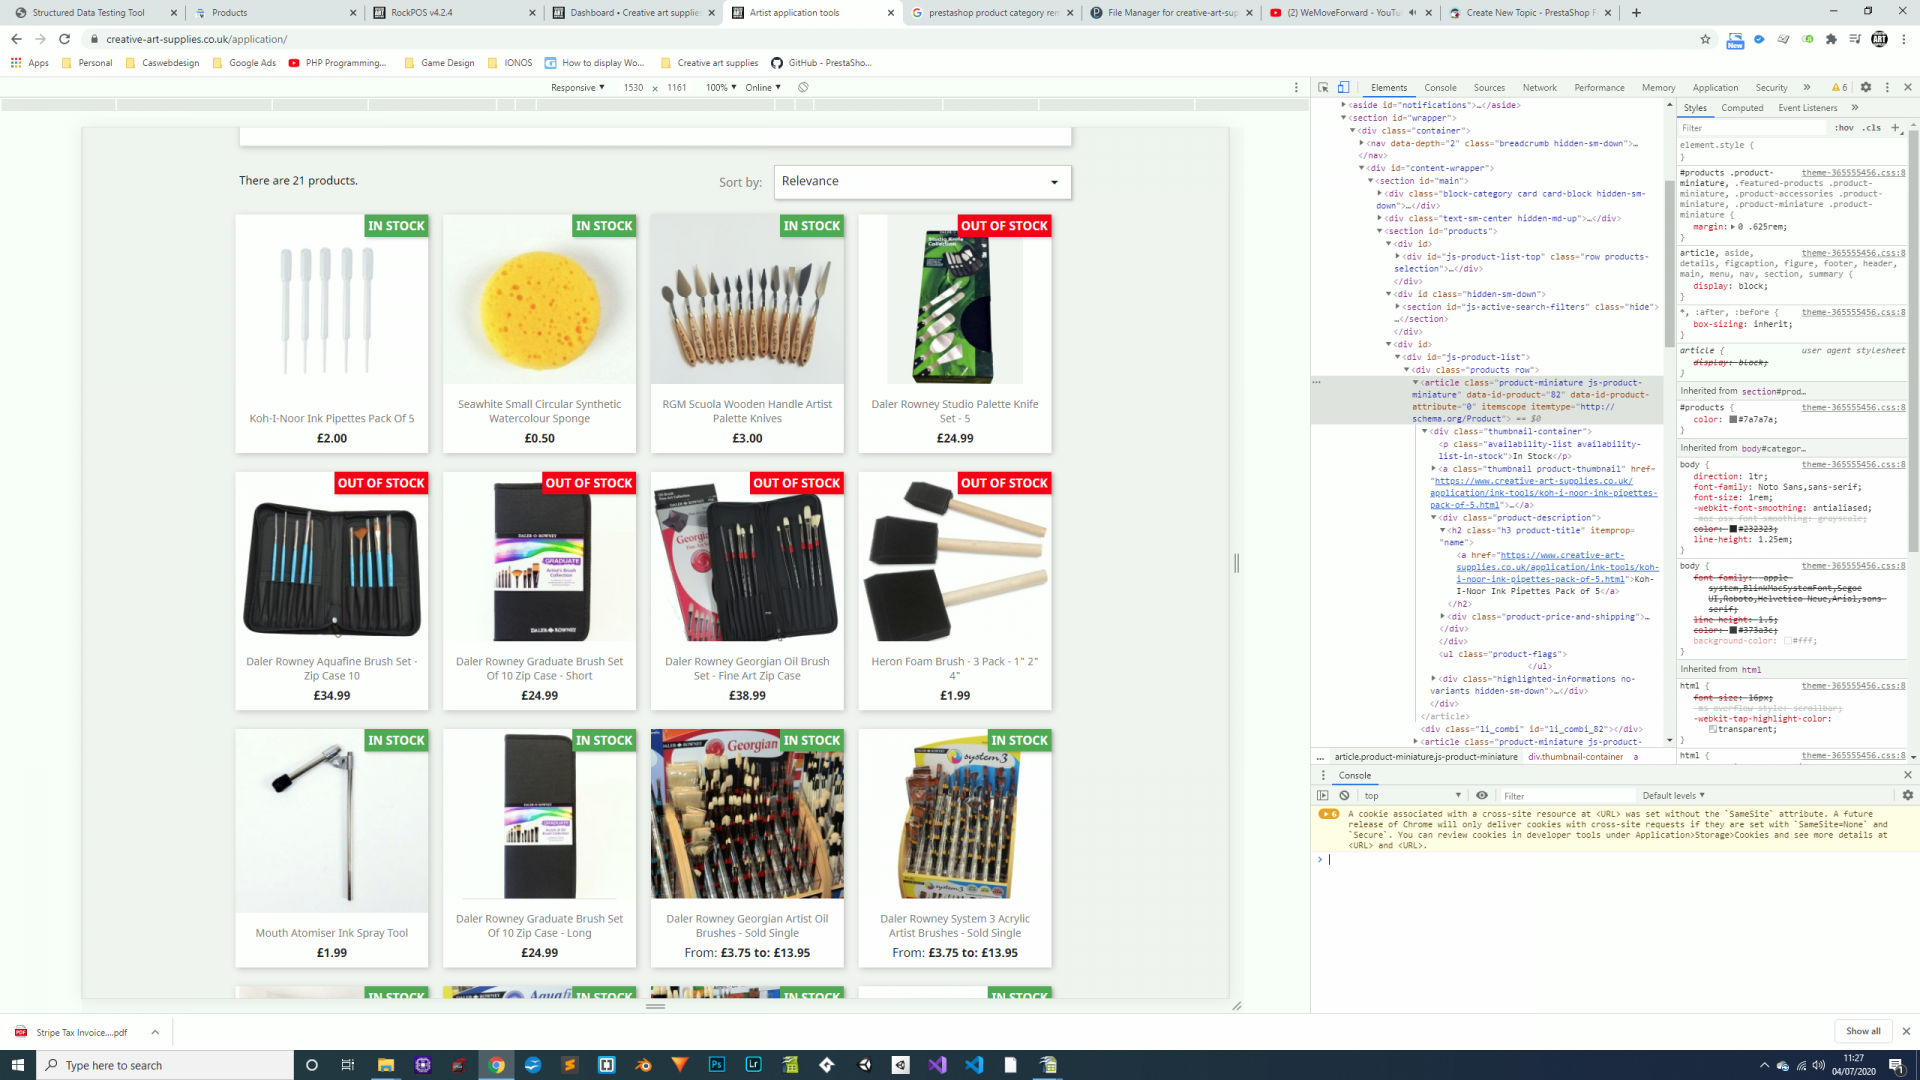Open the Sort by Relevance dropdown

(x=921, y=182)
